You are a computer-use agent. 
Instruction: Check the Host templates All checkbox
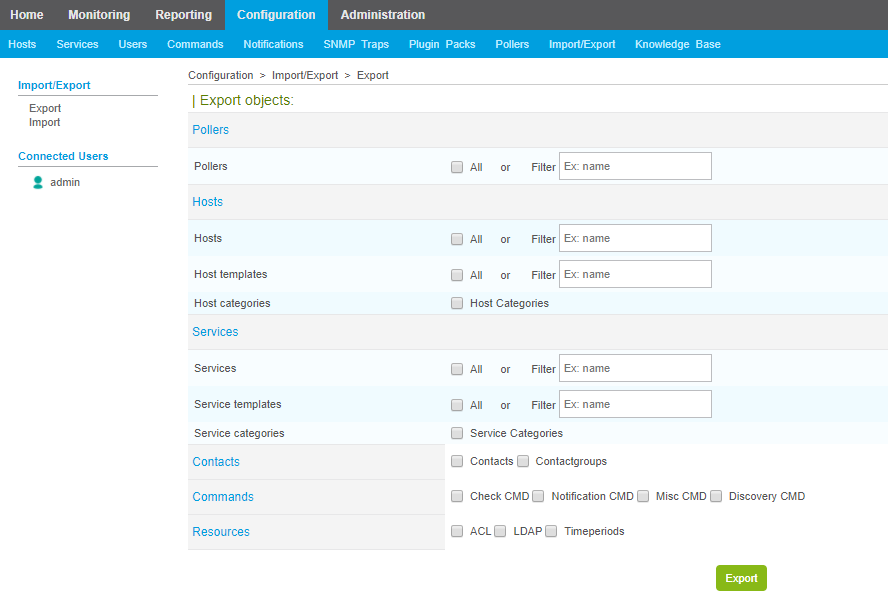(456, 275)
